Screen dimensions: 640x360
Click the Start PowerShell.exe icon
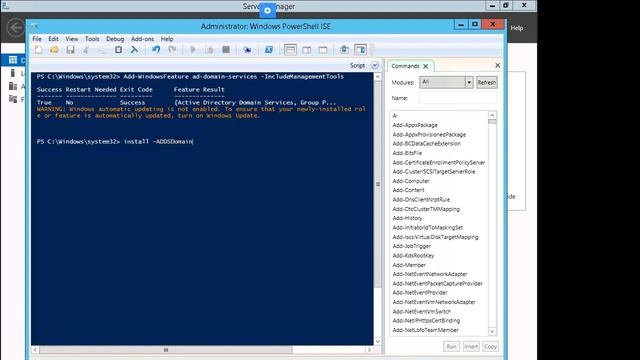269,50
